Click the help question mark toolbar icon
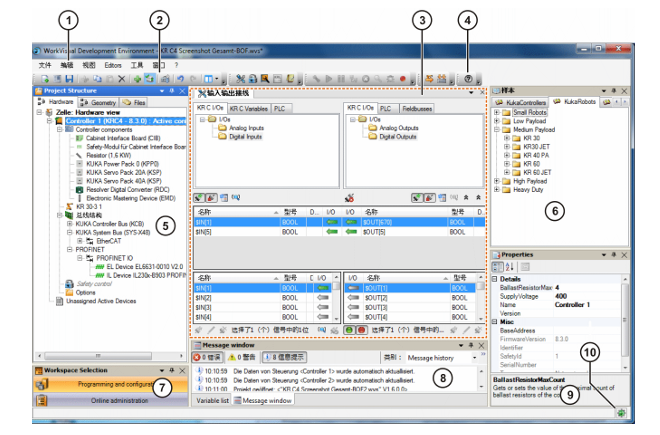Image resolution: width=660 pixels, height=435 pixels. [468, 78]
